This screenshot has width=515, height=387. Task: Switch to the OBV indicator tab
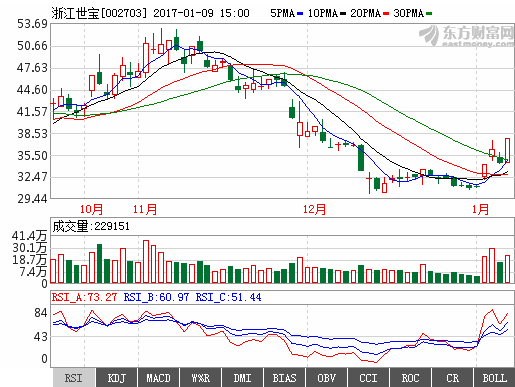[x=326, y=378]
